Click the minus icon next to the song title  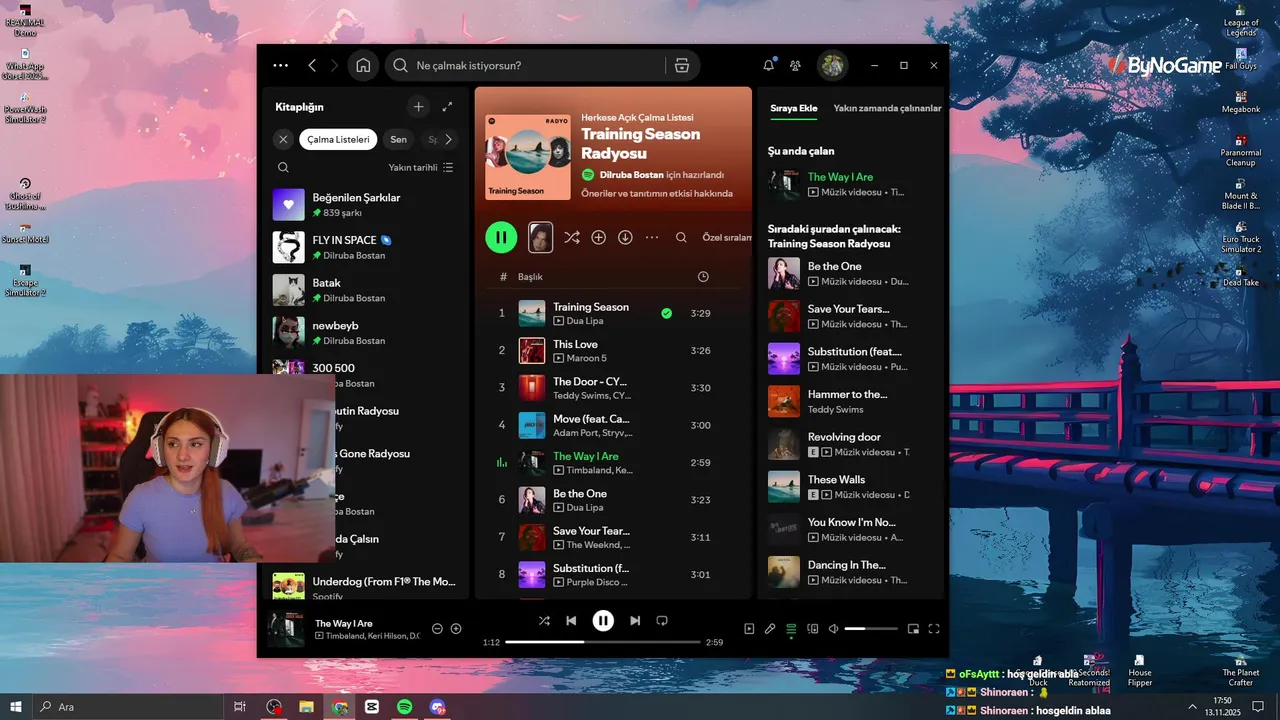pos(437,629)
